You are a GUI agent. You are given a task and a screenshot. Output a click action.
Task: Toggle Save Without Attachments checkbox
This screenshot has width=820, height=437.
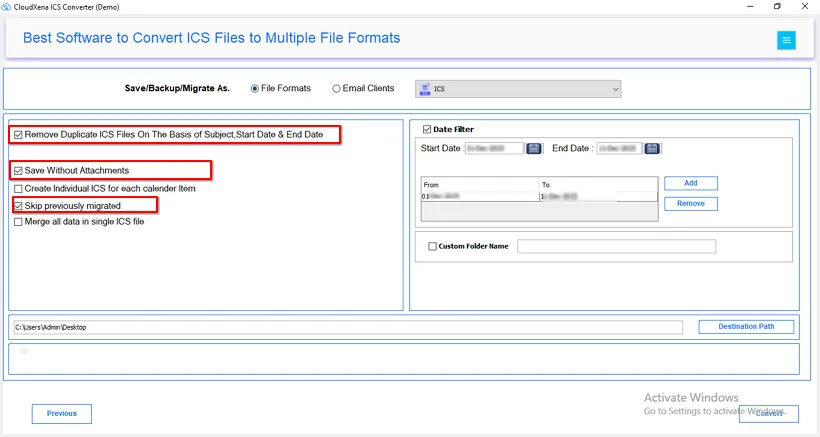pyautogui.click(x=18, y=171)
